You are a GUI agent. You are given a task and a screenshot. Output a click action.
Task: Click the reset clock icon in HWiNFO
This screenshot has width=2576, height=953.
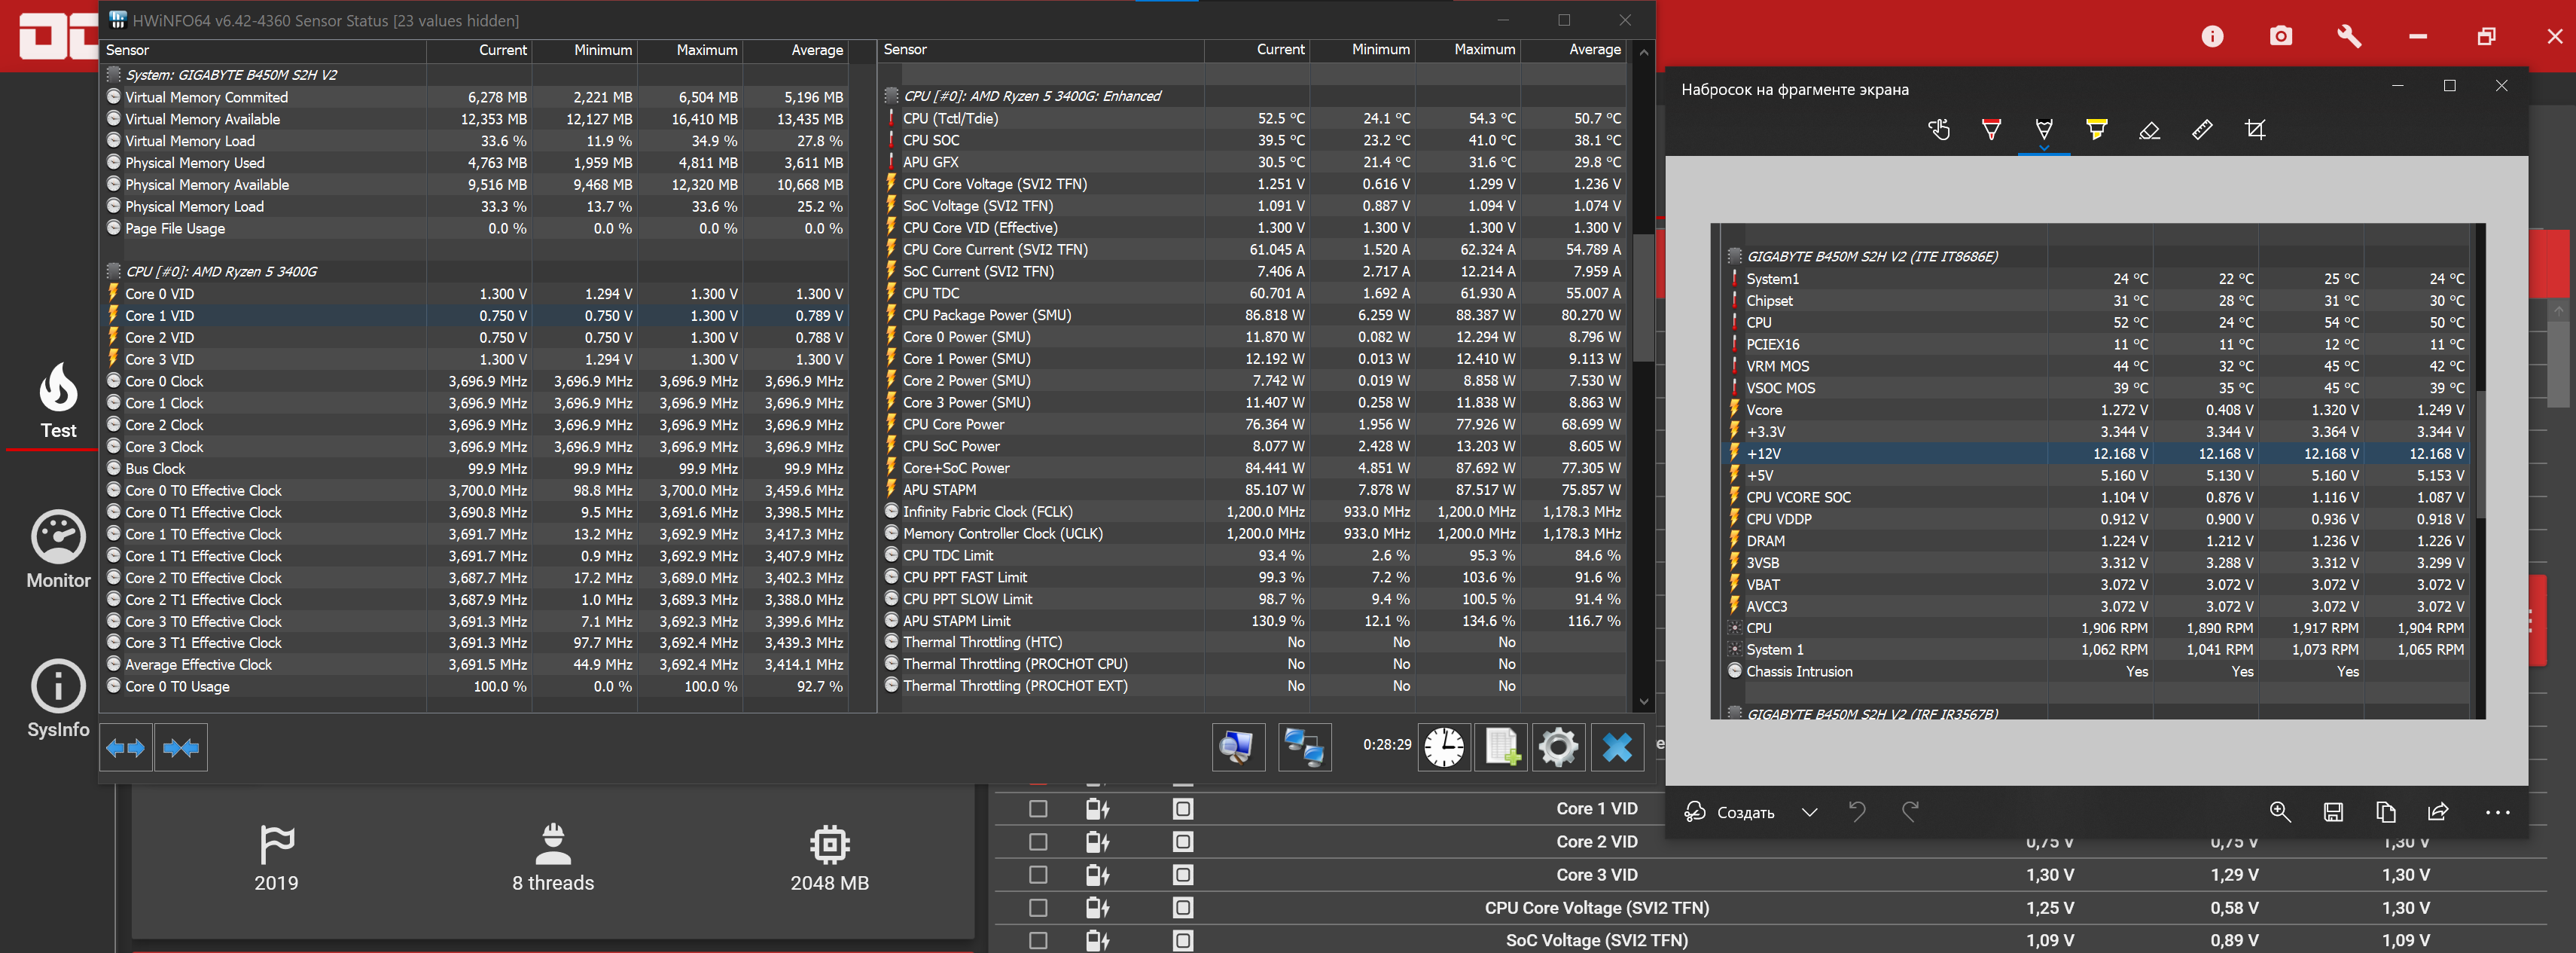tap(1444, 747)
